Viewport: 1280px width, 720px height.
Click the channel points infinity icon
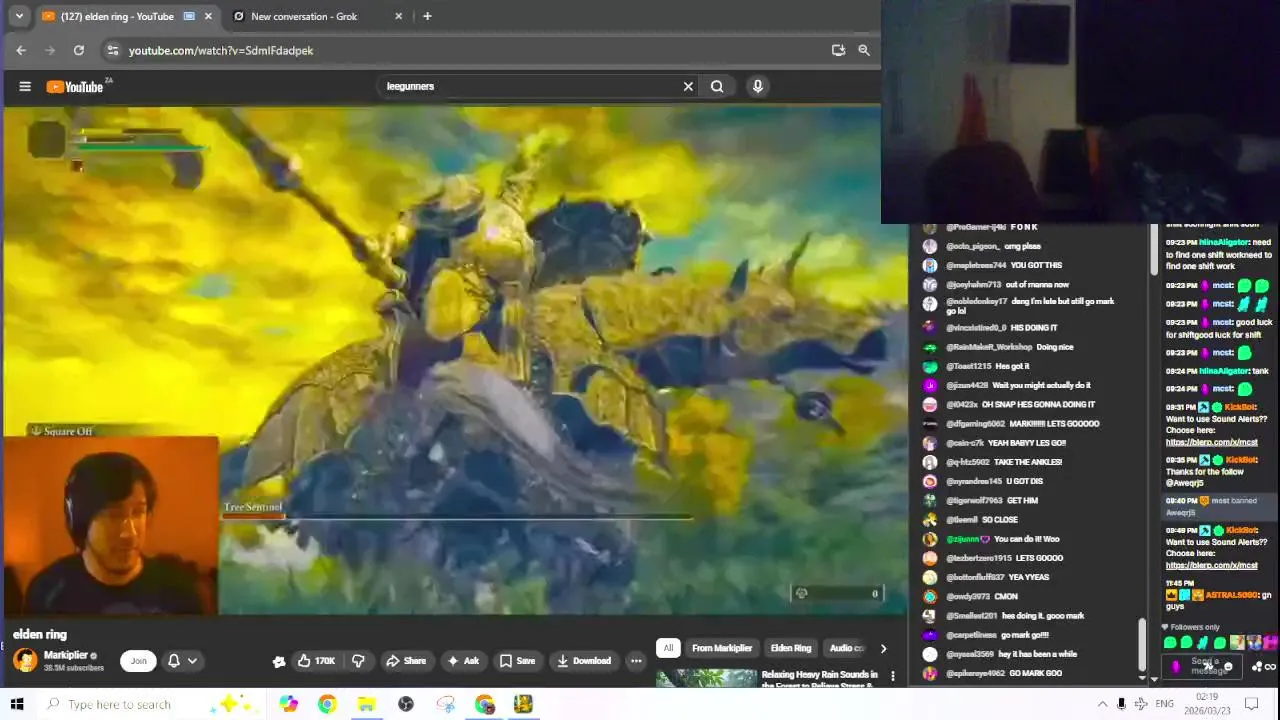(x=1270, y=667)
